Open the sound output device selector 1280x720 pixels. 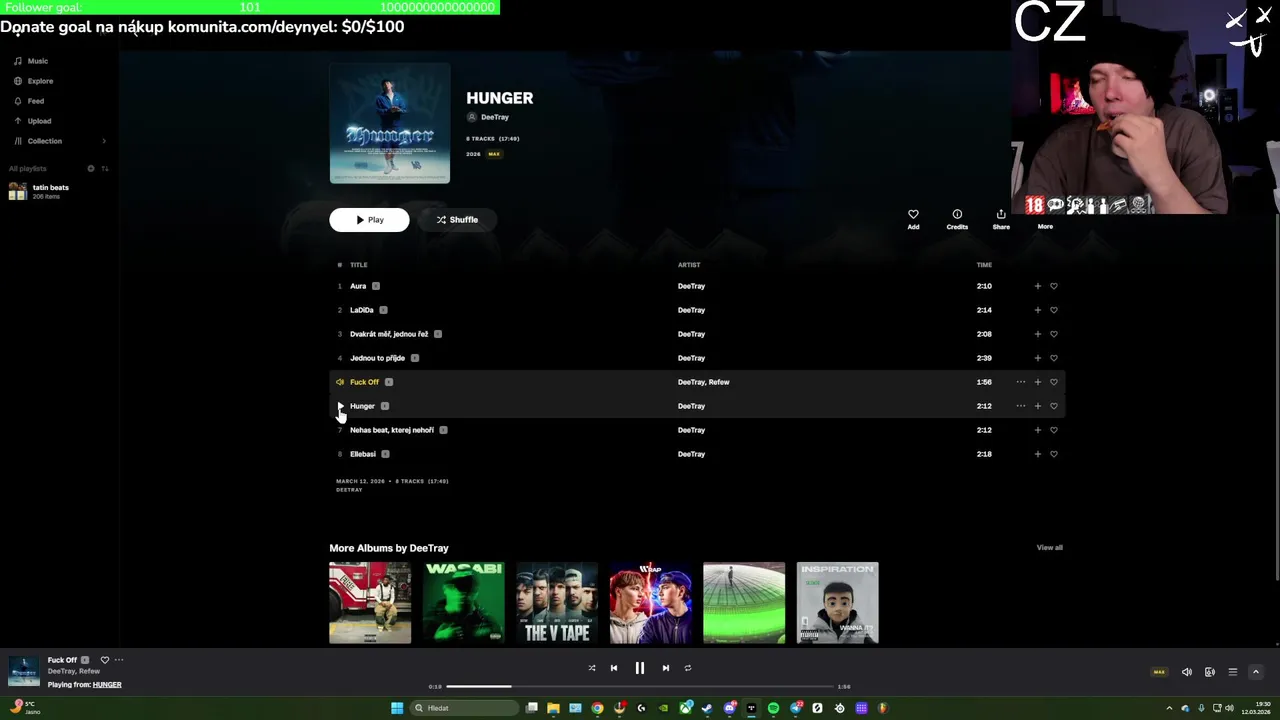[1210, 672]
